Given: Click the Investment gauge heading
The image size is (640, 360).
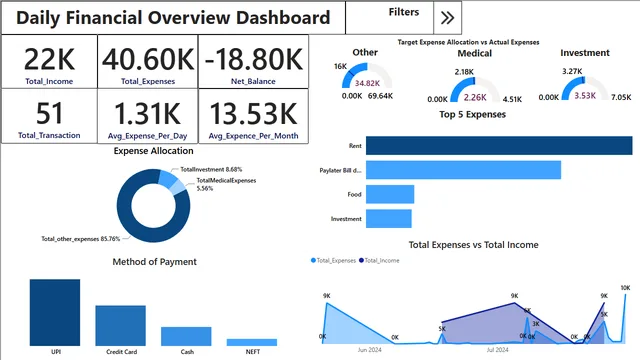Looking at the screenshot, I should 585,53.
